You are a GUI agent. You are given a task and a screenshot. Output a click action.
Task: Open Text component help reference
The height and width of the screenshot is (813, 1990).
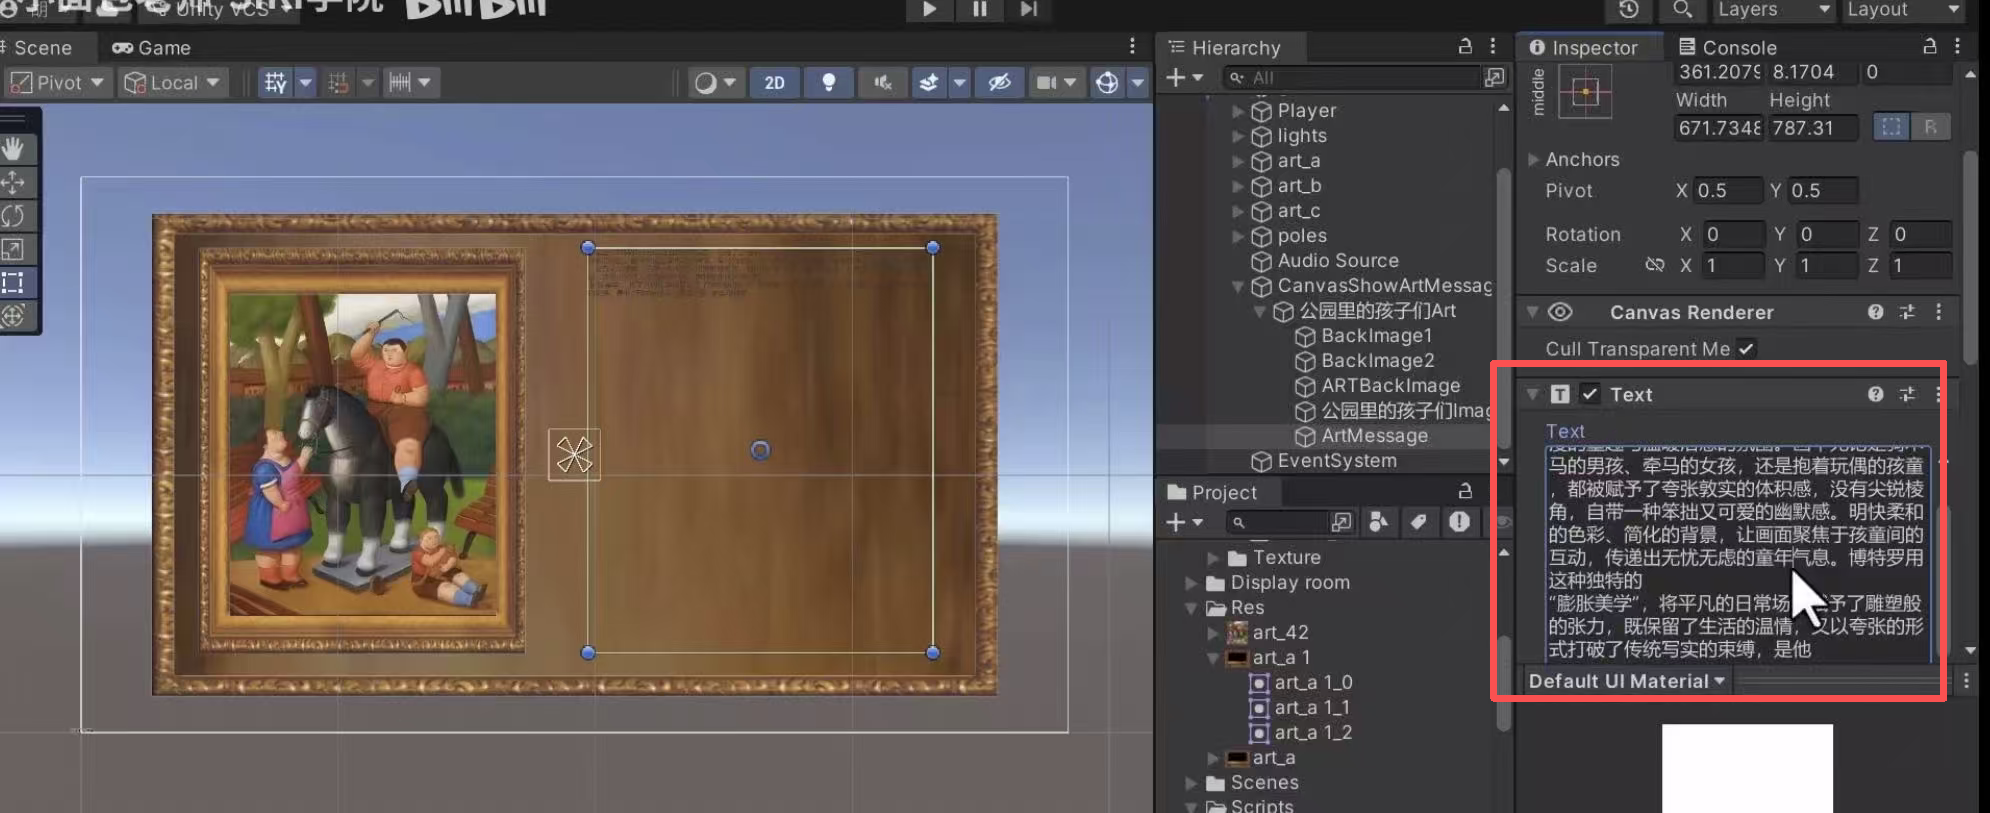[x=1875, y=394]
